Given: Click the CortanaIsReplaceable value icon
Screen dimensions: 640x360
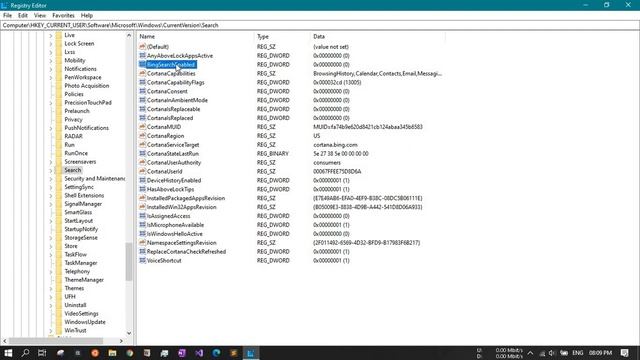Looking at the screenshot, I should point(142,109).
